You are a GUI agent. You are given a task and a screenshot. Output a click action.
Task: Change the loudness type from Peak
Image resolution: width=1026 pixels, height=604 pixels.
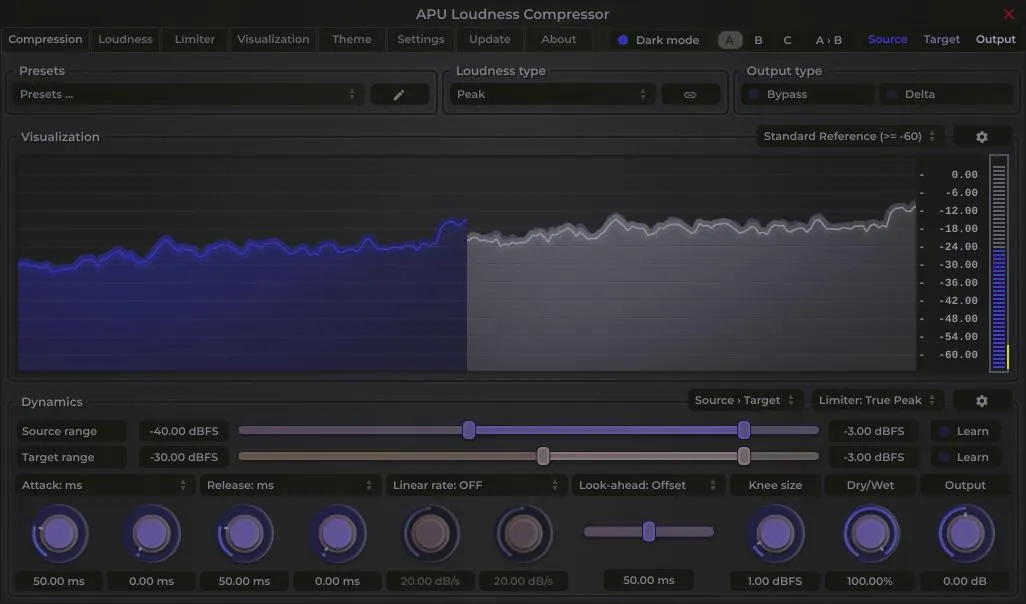551,93
